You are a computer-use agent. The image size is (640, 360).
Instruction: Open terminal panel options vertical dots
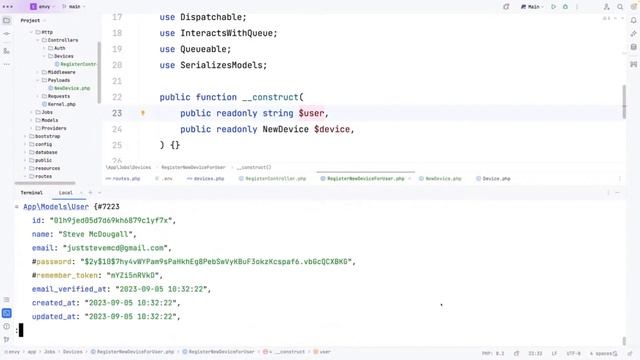point(608,193)
